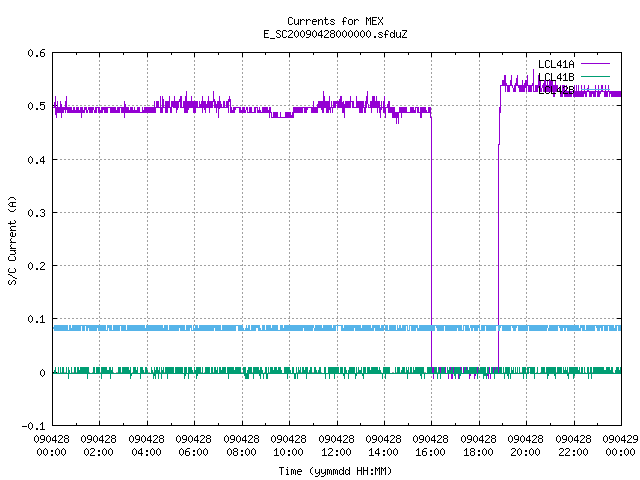Click the x-axis time label '22:00'
The height and width of the screenshot is (480, 640).
coord(573,452)
